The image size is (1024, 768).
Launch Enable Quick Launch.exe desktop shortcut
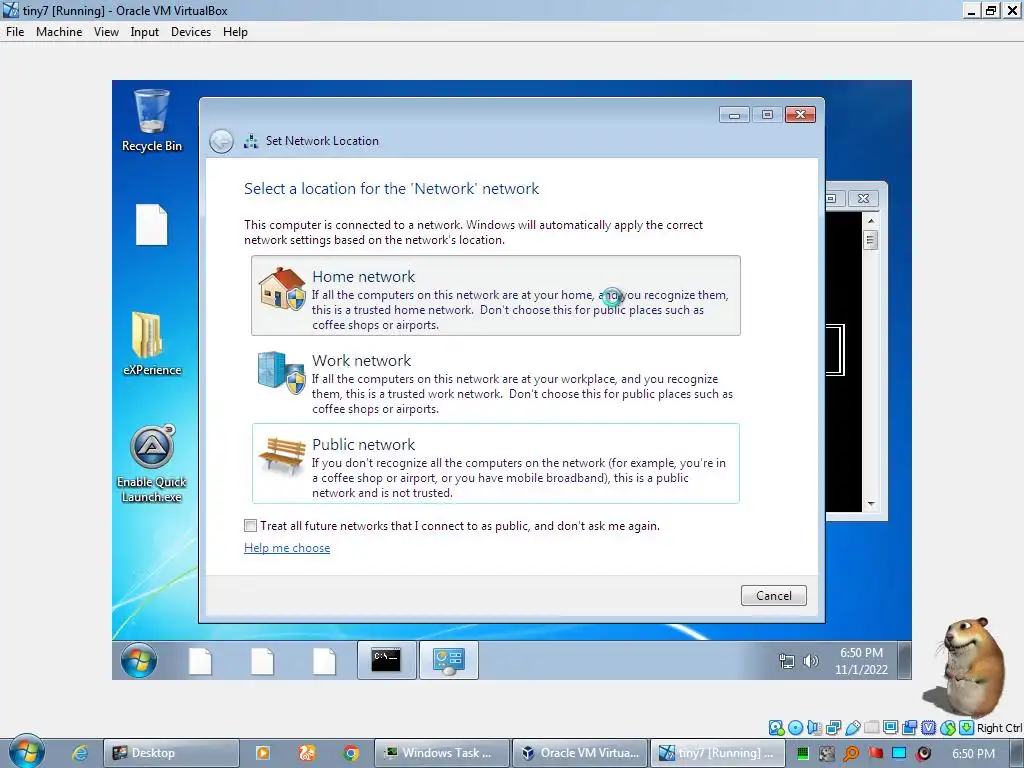point(152,464)
